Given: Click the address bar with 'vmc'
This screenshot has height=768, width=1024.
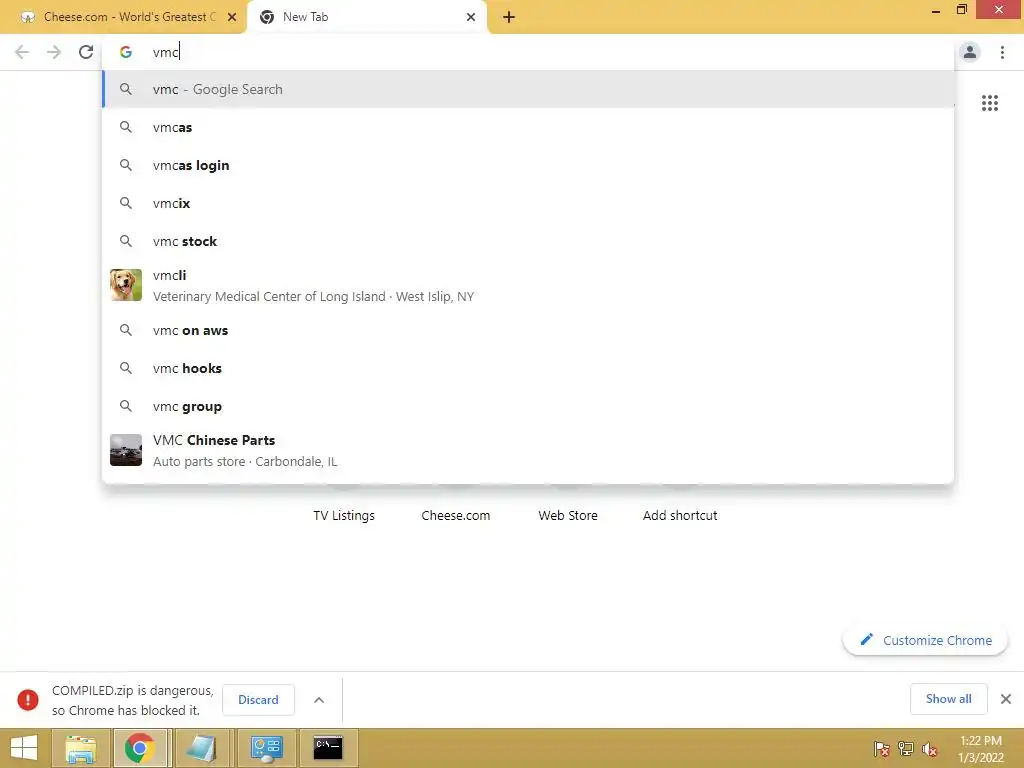Looking at the screenshot, I should [x=528, y=52].
